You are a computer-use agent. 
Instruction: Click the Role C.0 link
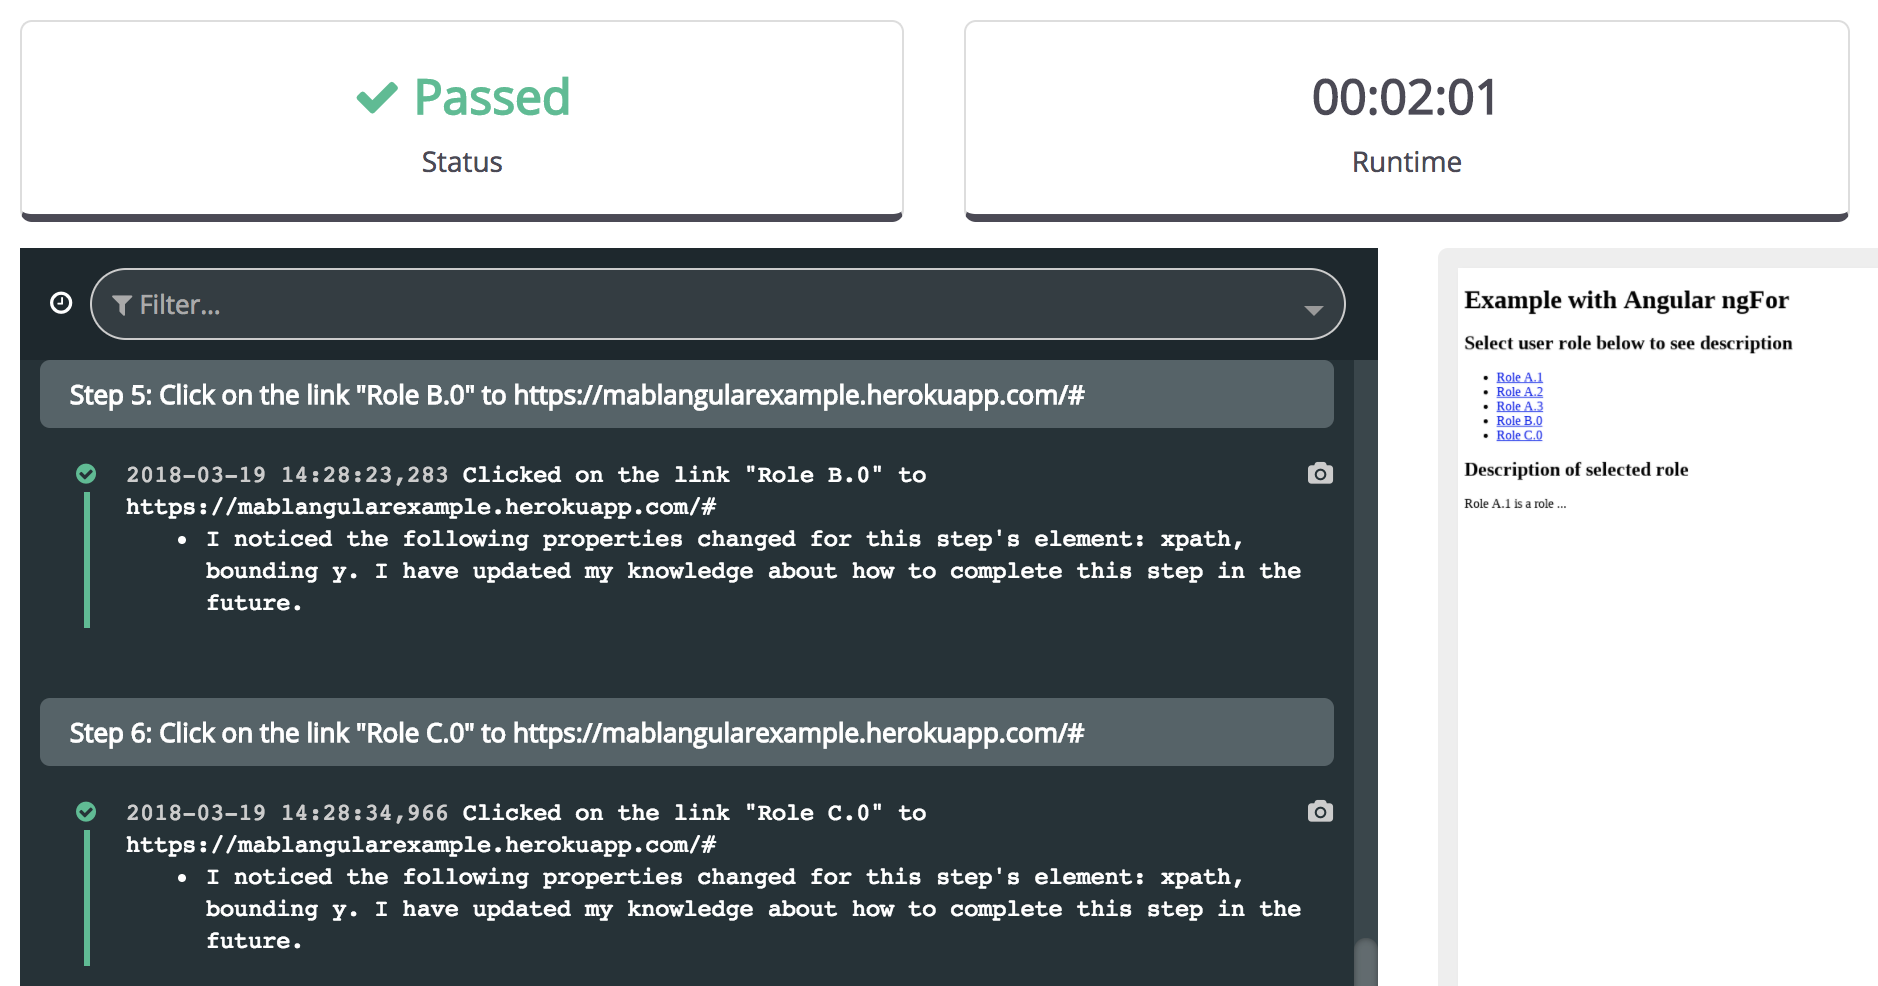coord(1519,435)
